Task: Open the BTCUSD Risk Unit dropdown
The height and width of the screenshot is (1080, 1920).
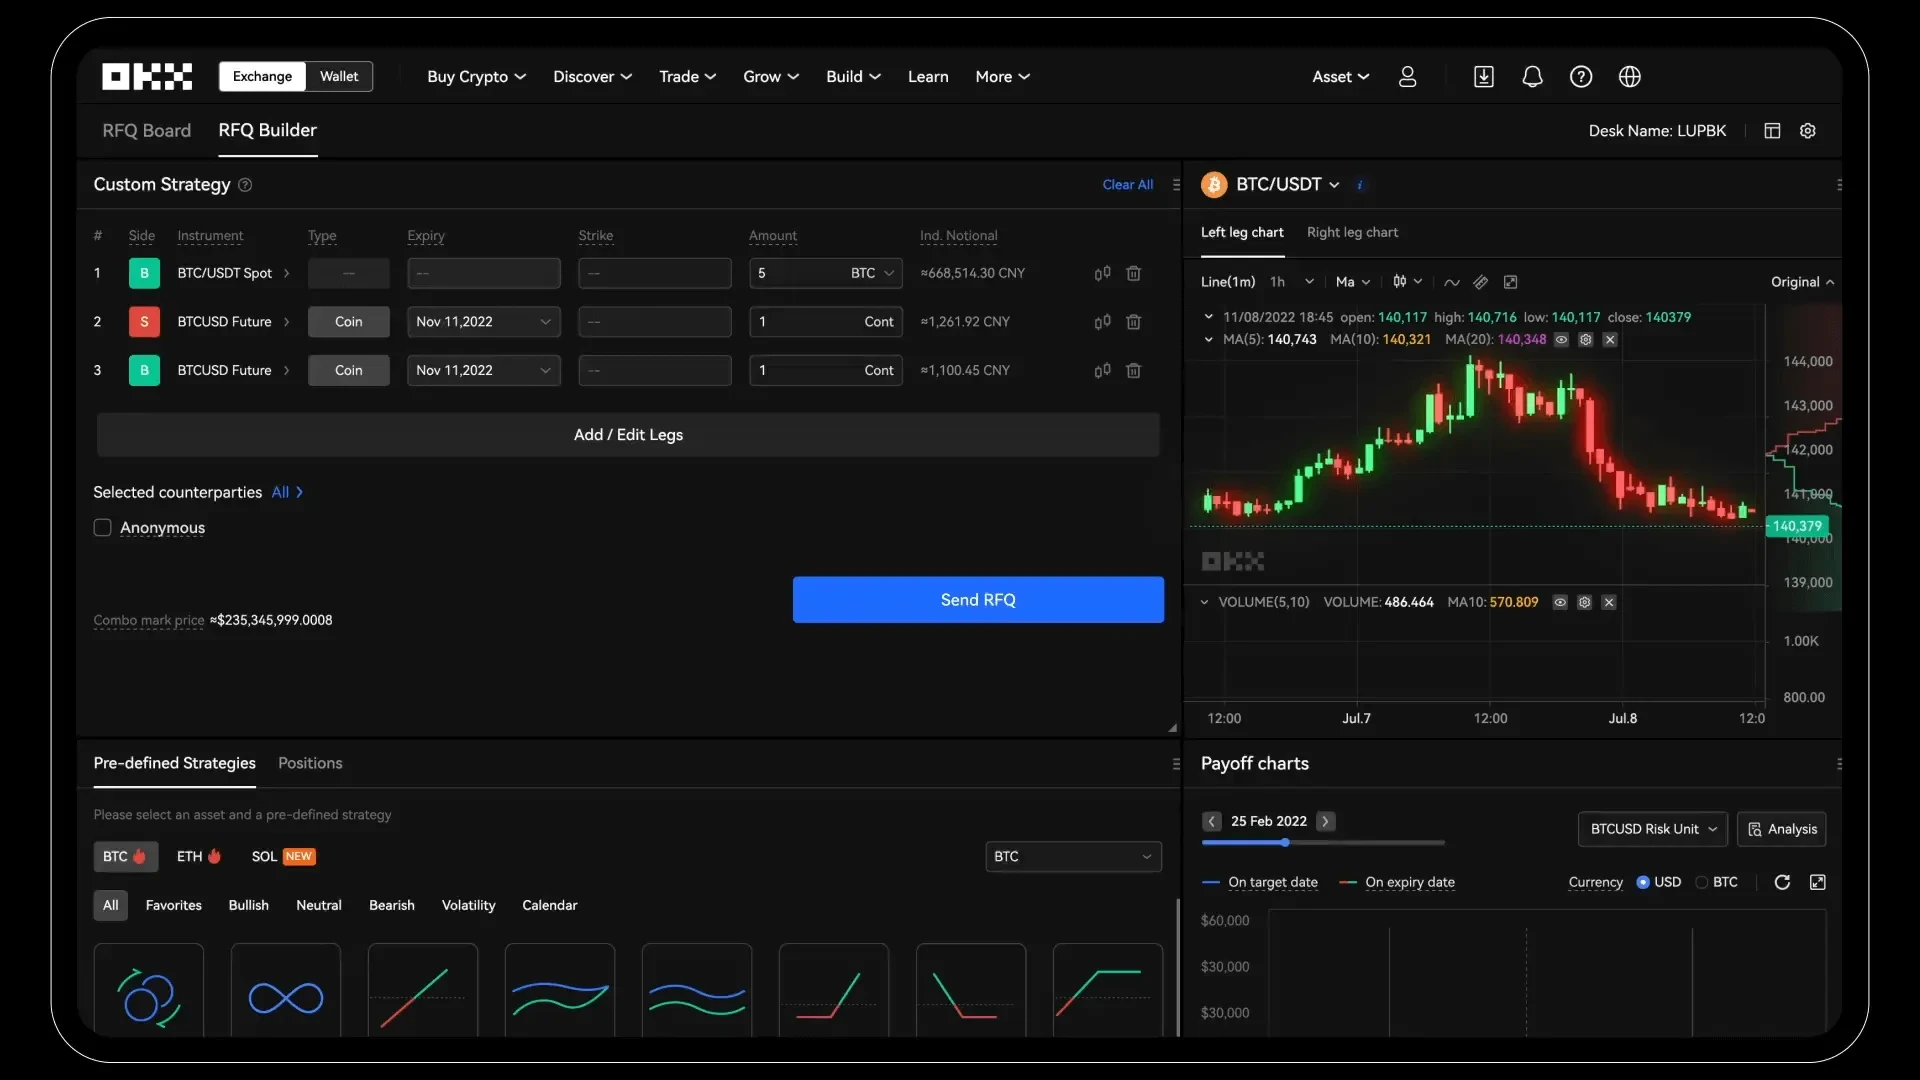Action: (x=1651, y=828)
